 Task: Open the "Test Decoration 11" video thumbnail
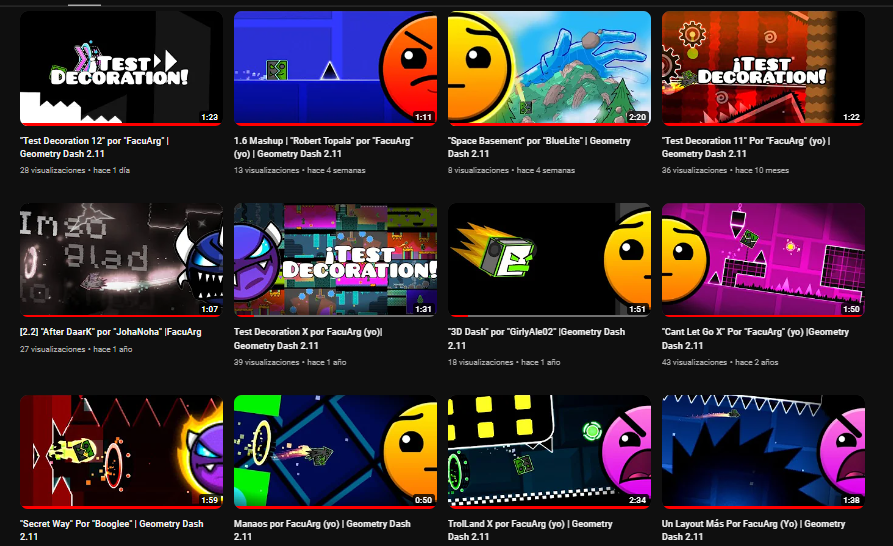point(763,68)
